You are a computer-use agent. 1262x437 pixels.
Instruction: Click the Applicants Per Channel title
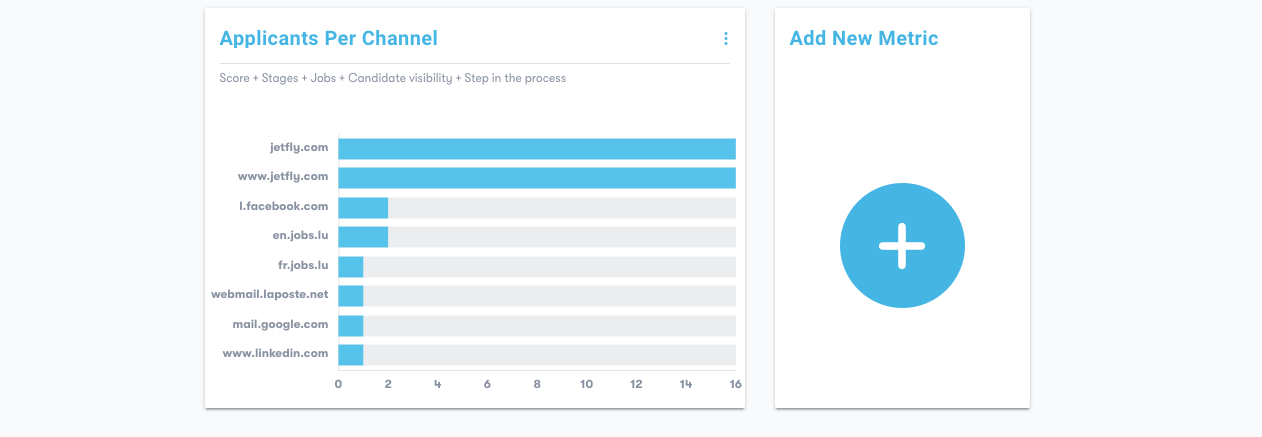point(328,39)
